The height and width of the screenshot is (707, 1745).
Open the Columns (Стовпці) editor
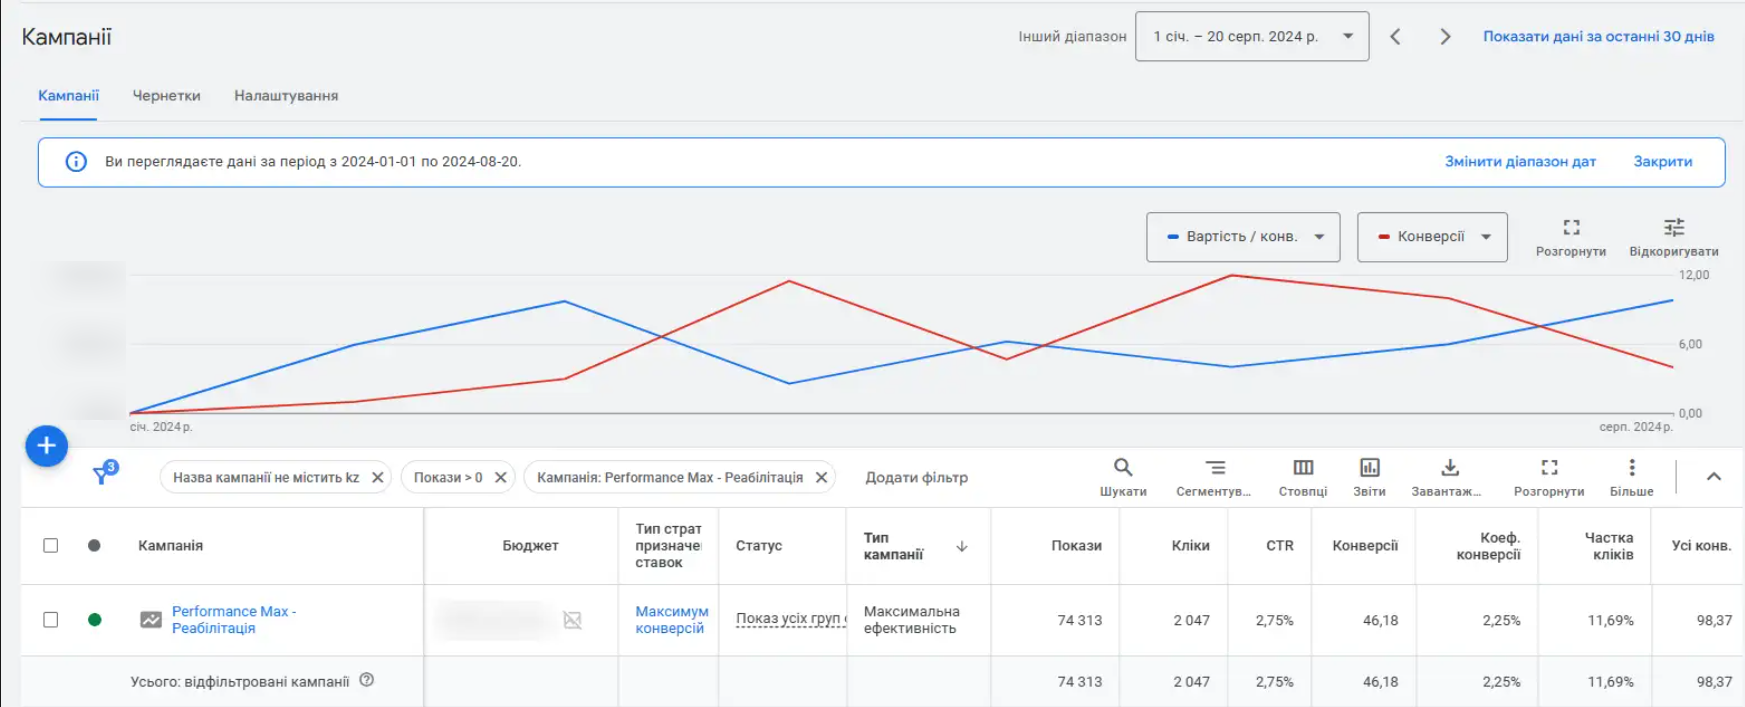click(x=1303, y=468)
